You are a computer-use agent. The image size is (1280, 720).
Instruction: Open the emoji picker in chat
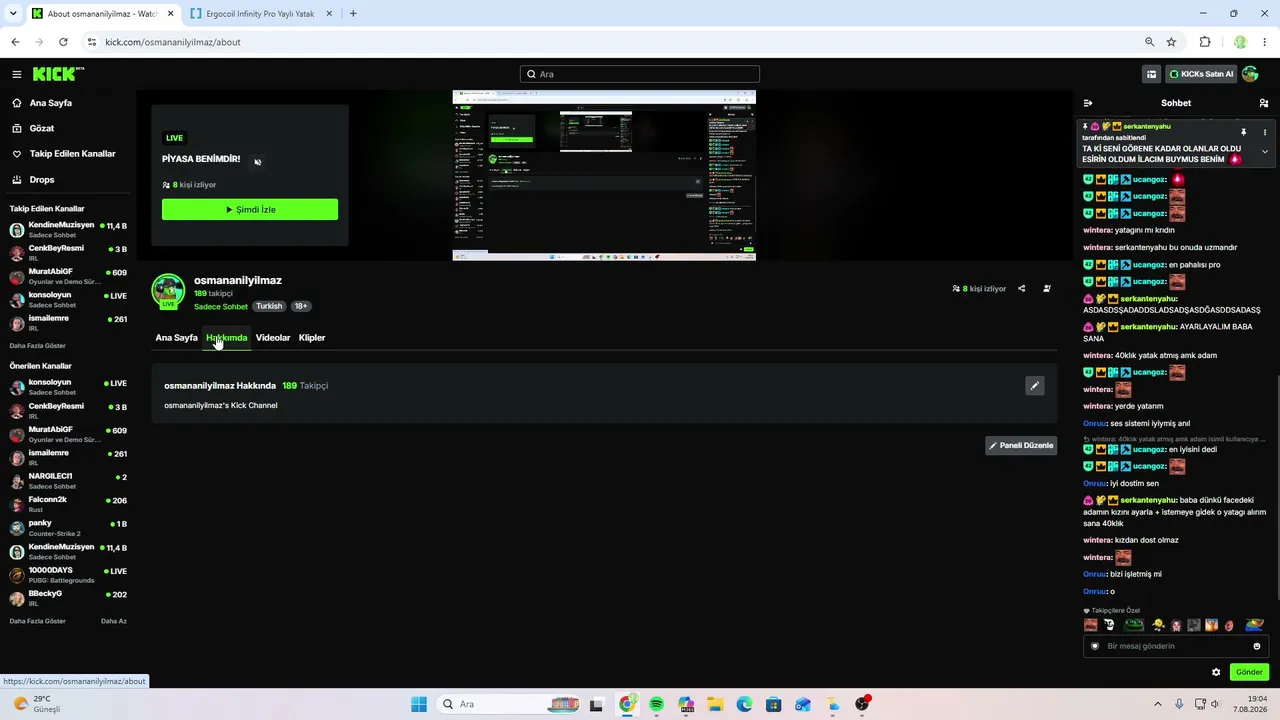pyautogui.click(x=1257, y=646)
